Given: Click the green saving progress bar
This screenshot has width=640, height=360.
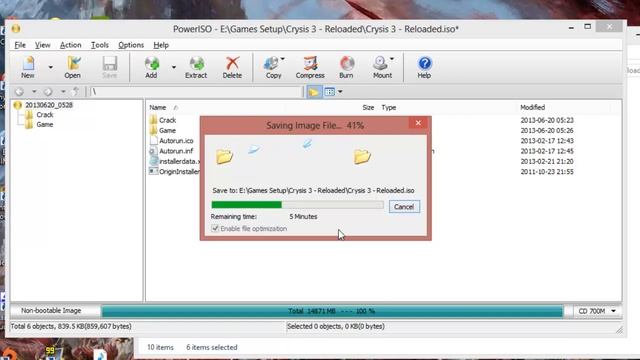Looking at the screenshot, I should click(x=247, y=204).
